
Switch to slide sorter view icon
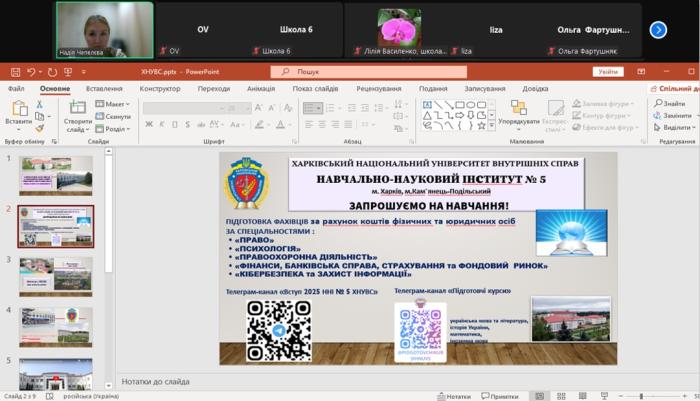[x=564, y=396]
